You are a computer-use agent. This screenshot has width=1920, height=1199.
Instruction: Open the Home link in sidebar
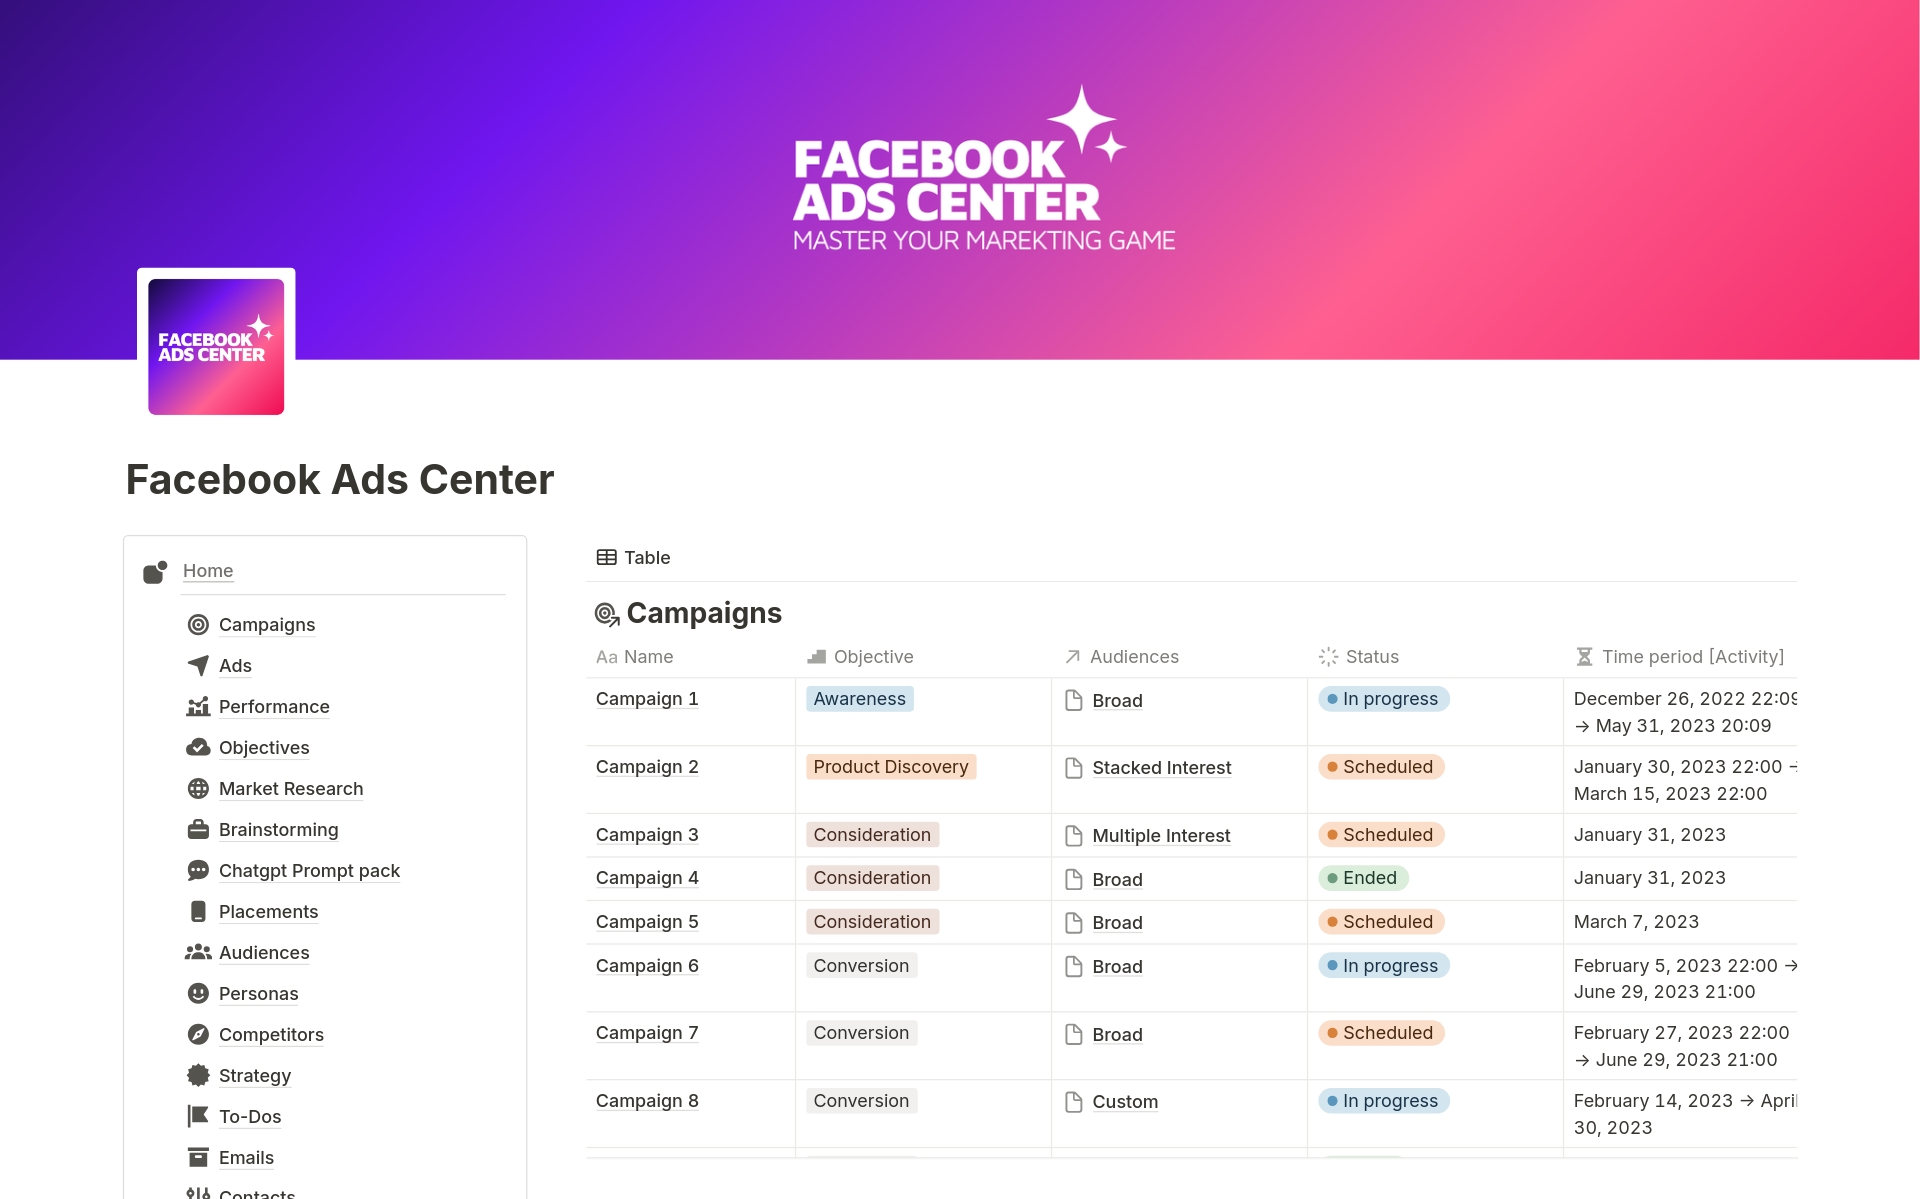(208, 571)
